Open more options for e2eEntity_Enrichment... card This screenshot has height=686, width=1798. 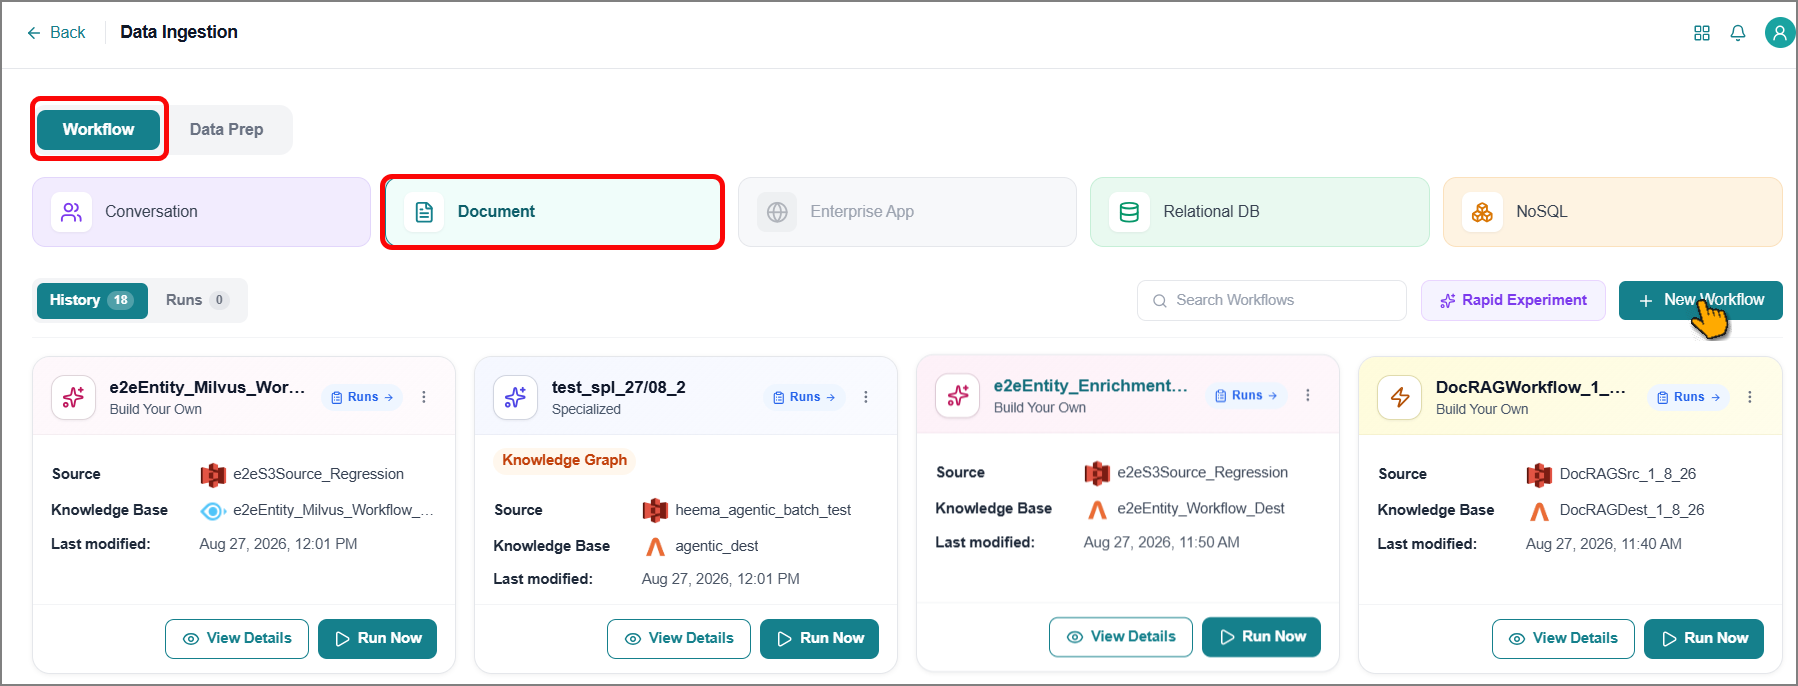[x=1308, y=395]
